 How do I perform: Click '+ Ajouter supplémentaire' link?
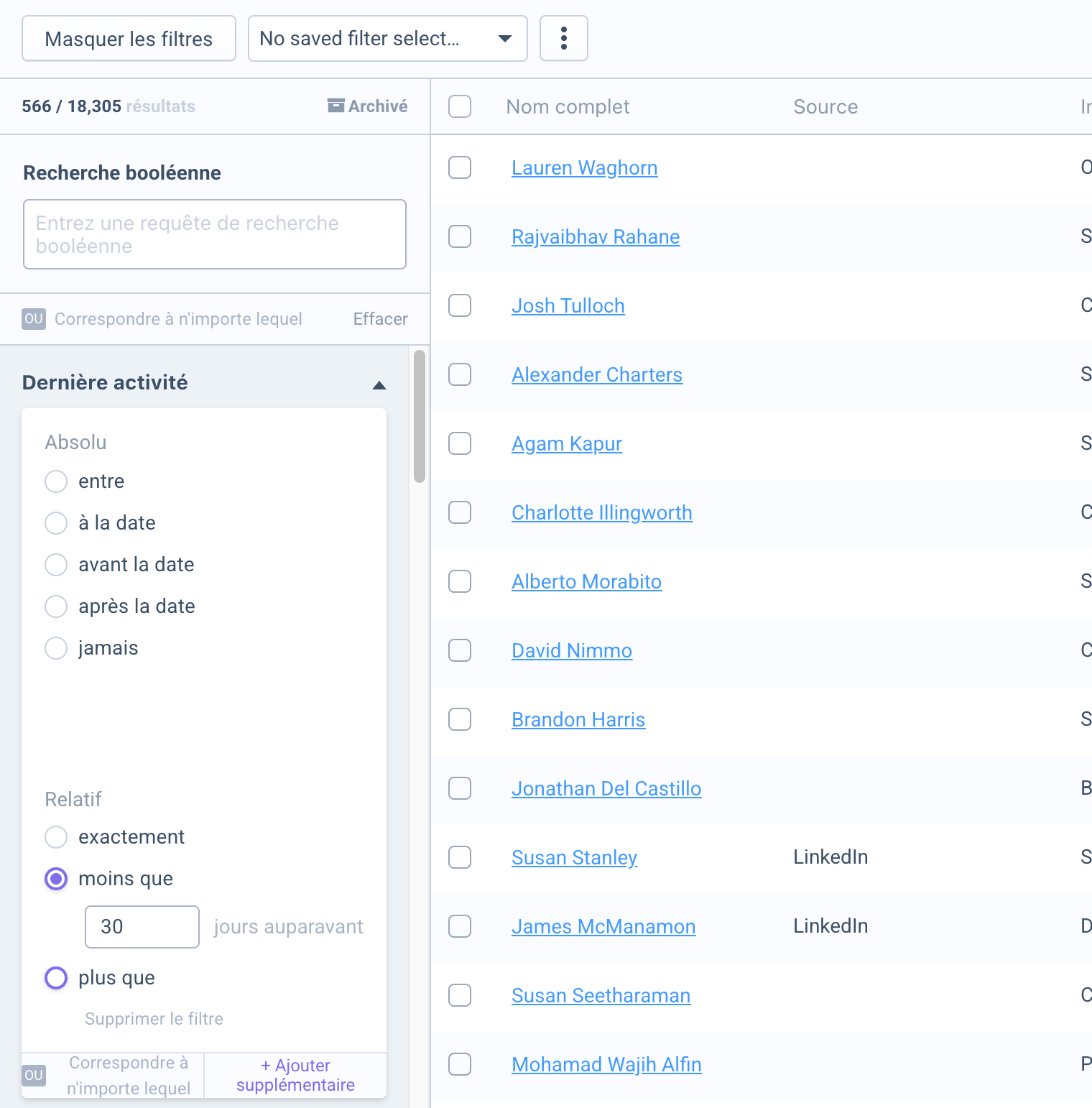pyautogui.click(x=295, y=1075)
